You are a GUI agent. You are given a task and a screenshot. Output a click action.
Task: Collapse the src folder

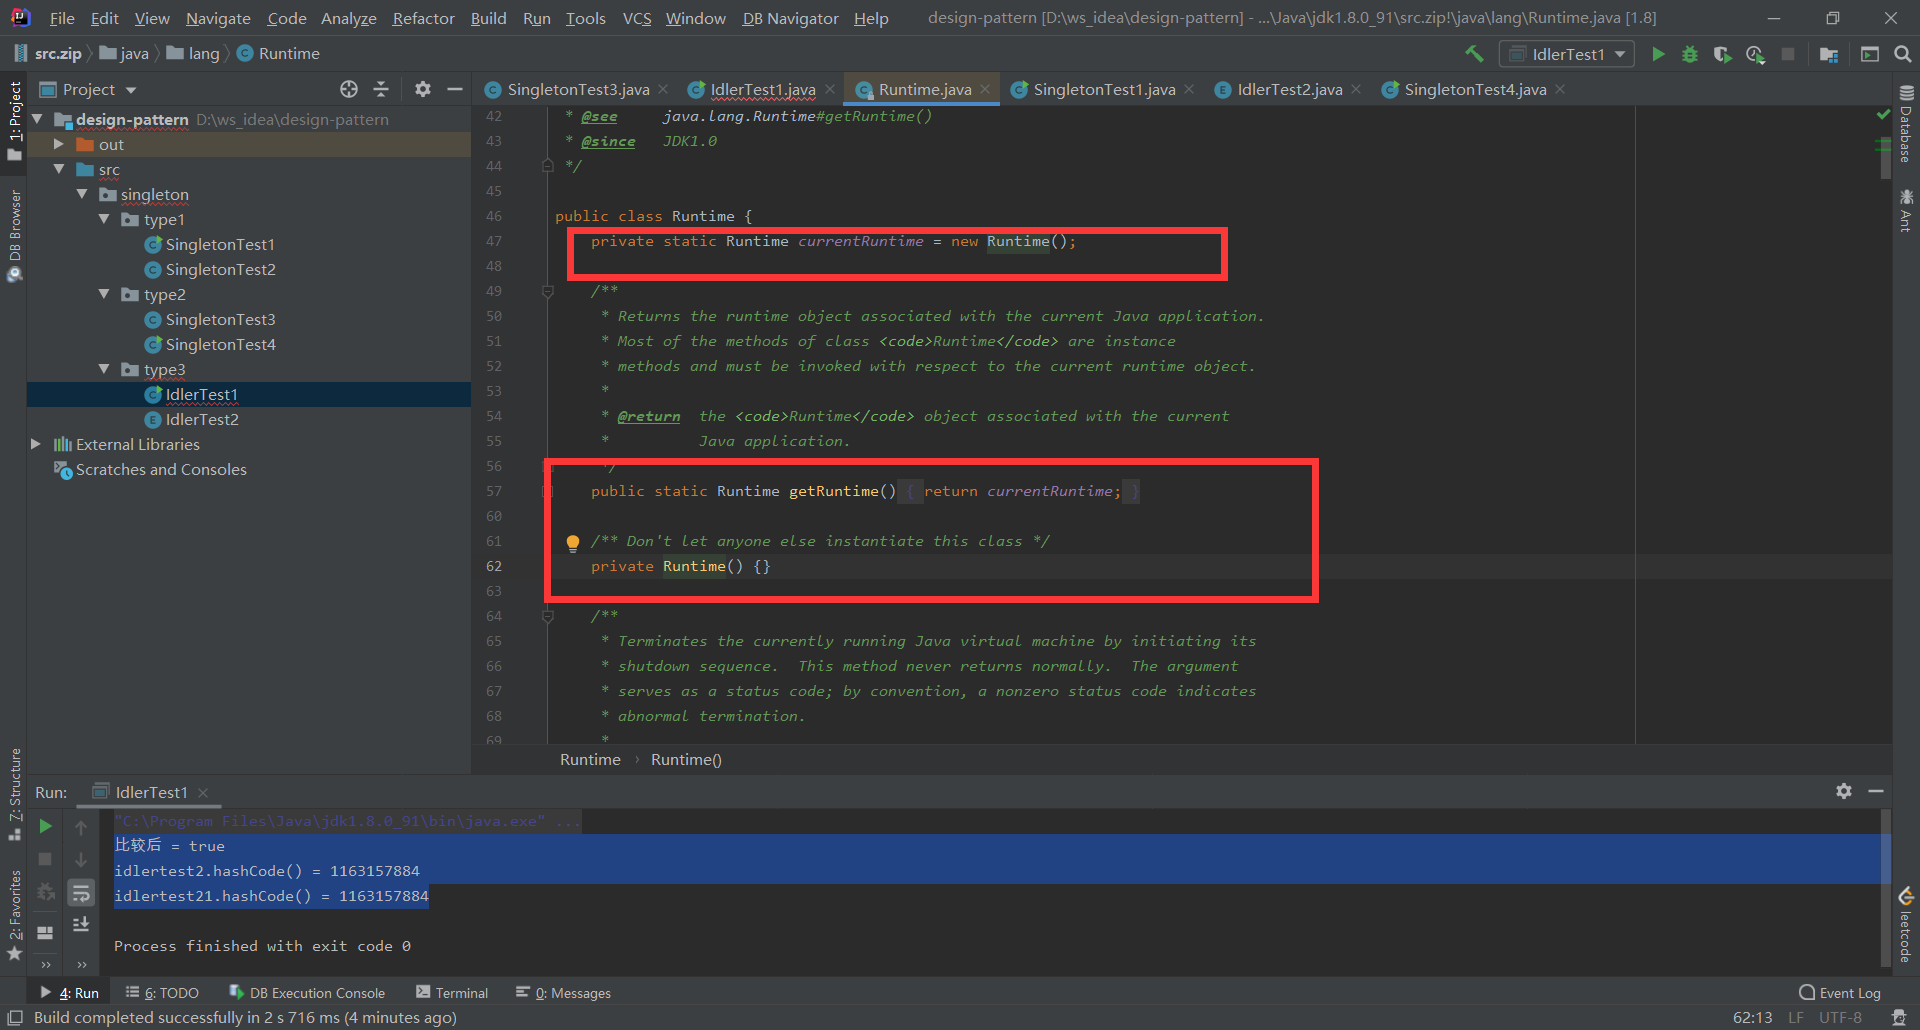tap(59, 169)
